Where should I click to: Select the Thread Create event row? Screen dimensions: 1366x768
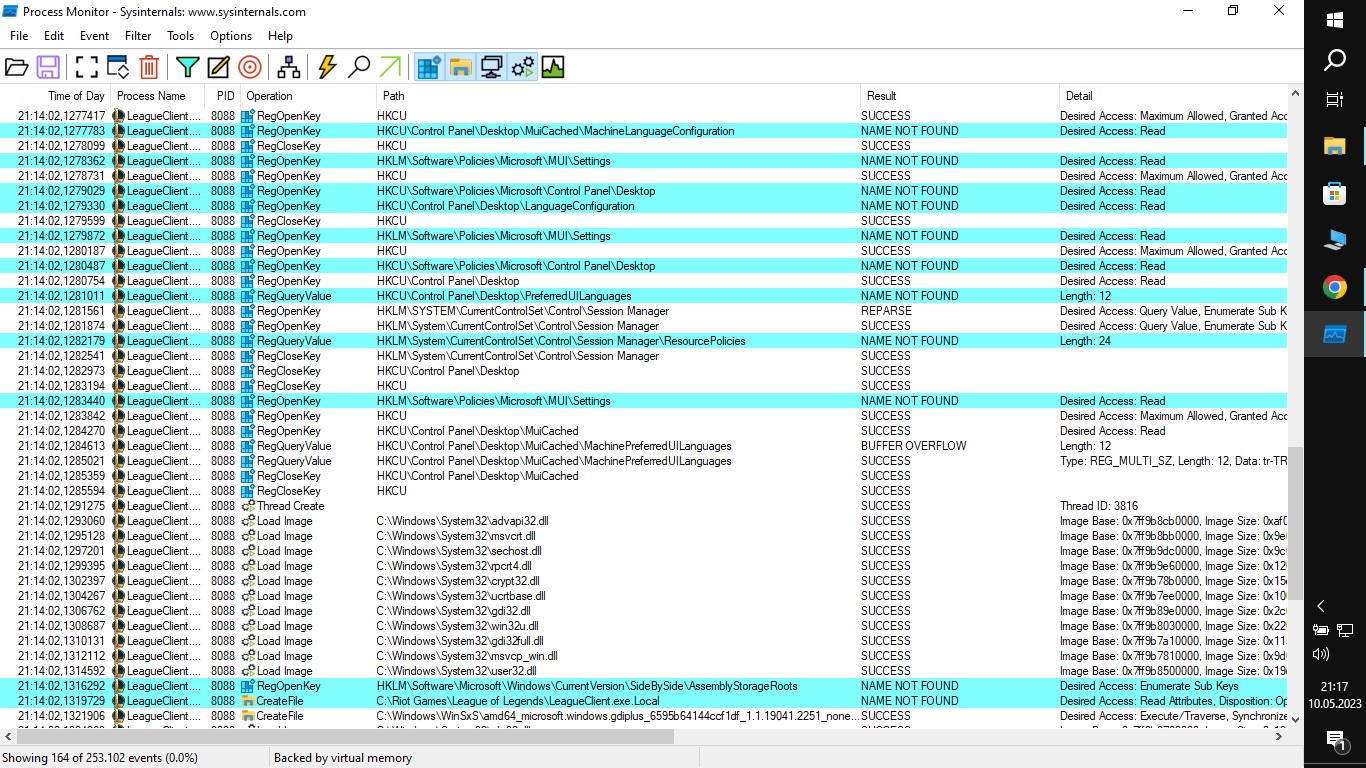(x=644, y=506)
